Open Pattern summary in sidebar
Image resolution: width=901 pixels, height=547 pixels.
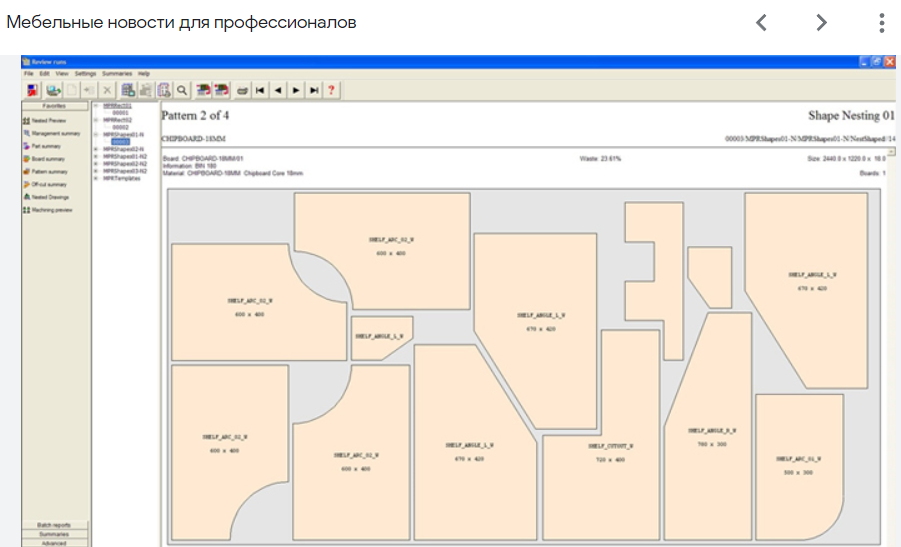[45, 171]
